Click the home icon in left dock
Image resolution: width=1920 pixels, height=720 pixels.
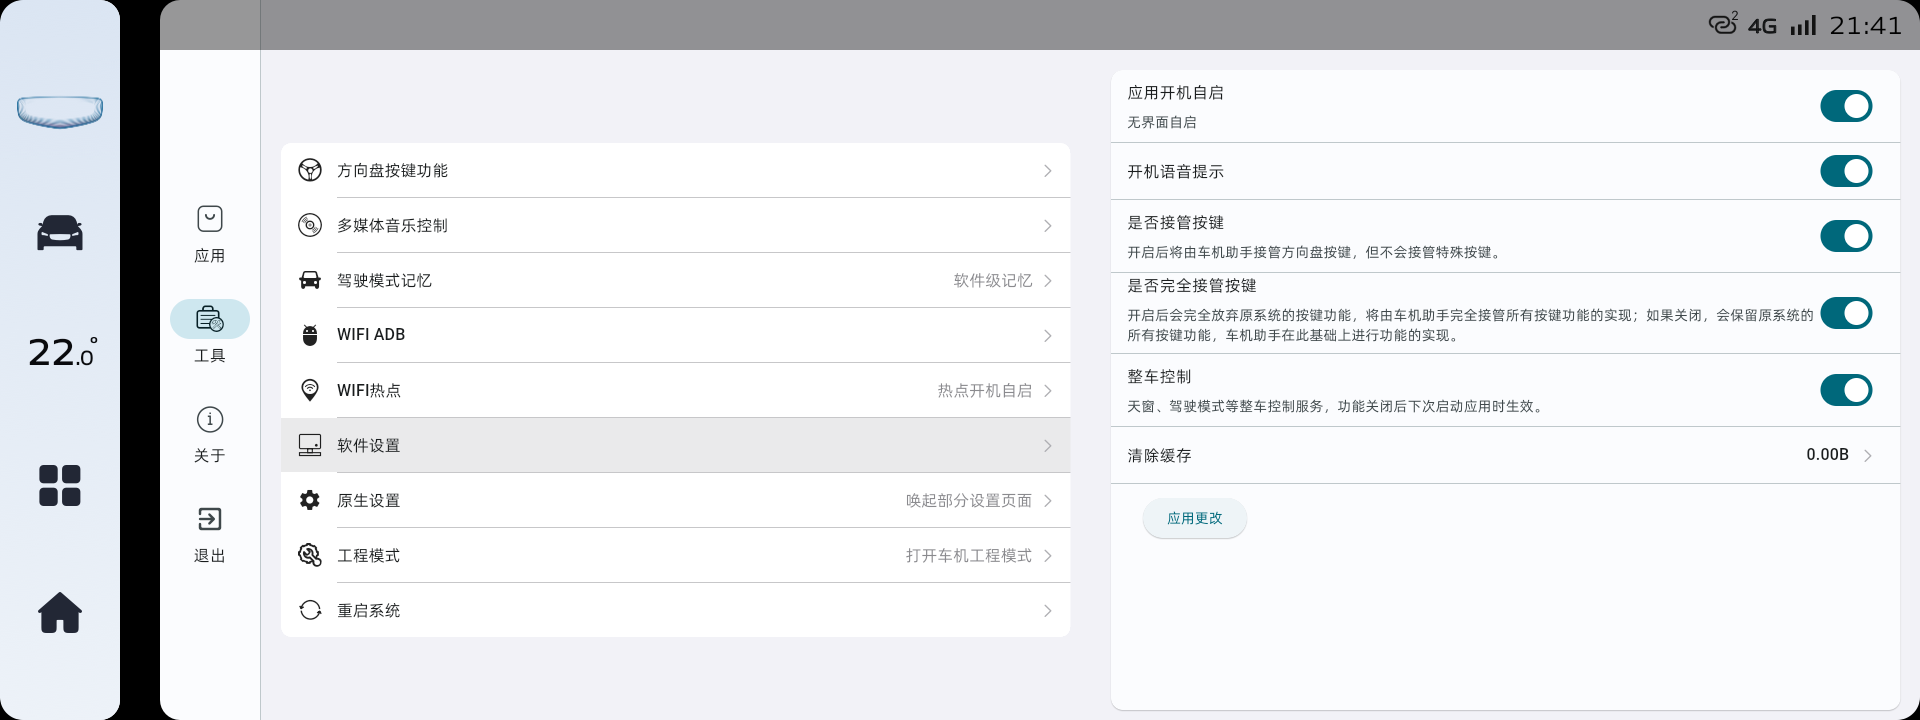pos(60,612)
